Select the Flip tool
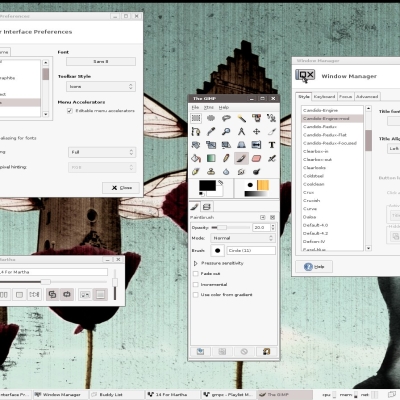The height and width of the screenshot is (400, 400). pyautogui.click(x=256, y=145)
